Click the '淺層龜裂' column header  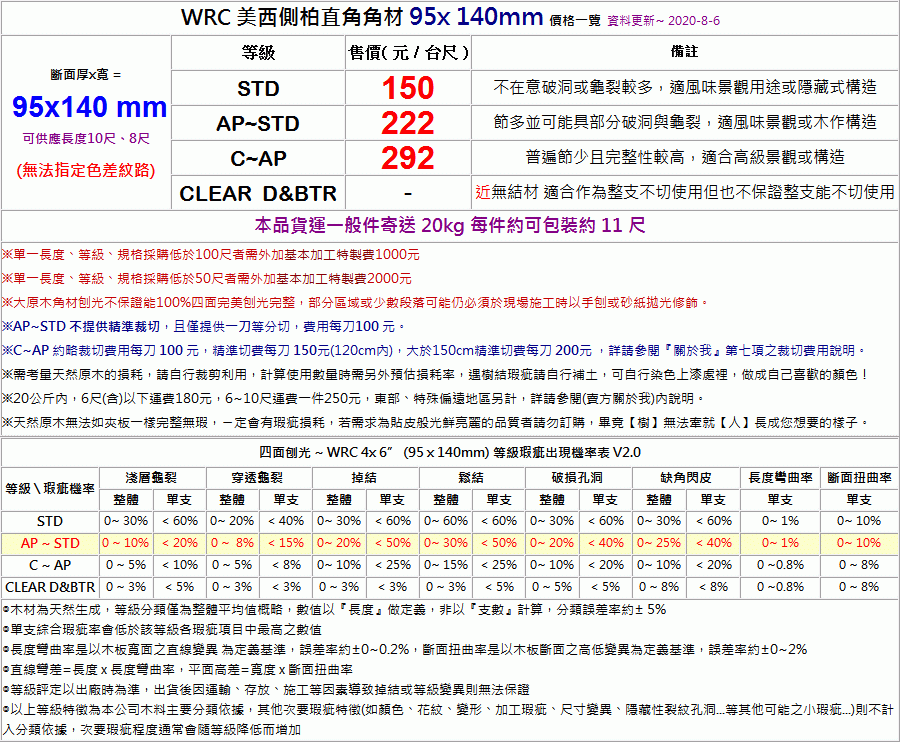pos(152,477)
